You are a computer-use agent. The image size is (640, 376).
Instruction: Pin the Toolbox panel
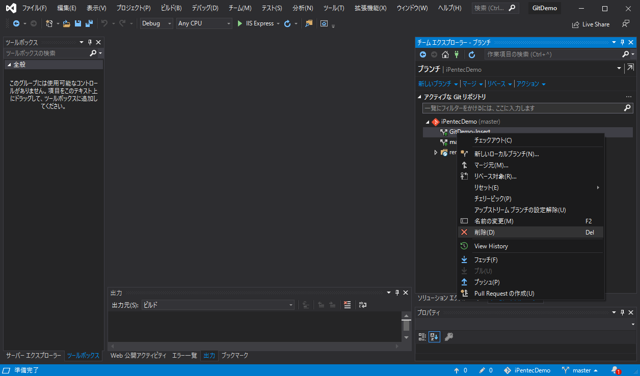90,42
